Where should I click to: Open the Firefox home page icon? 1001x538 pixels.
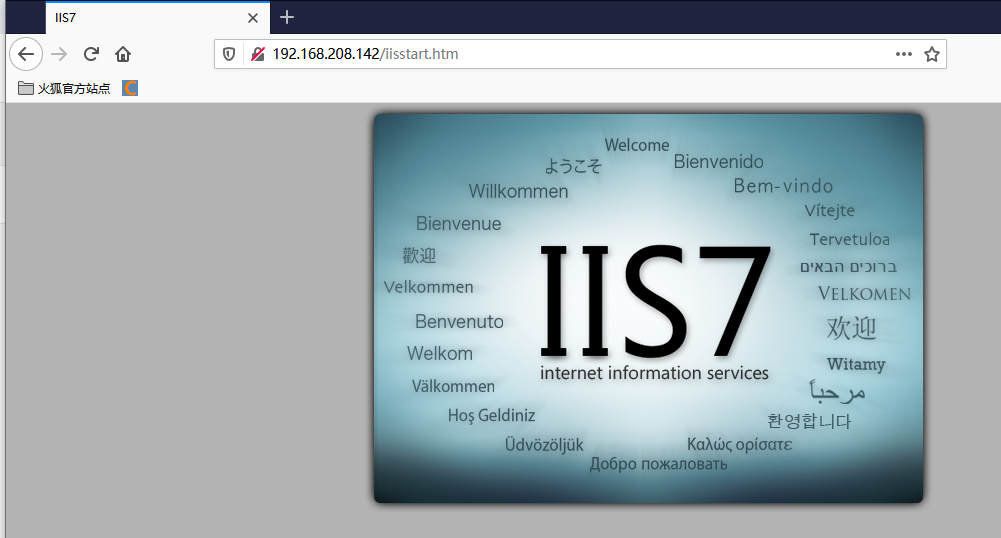coord(123,54)
